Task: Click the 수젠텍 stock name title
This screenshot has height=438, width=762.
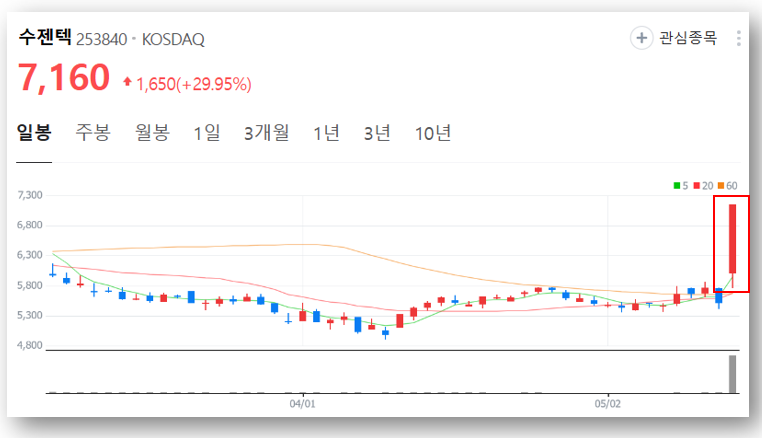Action: 45,37
